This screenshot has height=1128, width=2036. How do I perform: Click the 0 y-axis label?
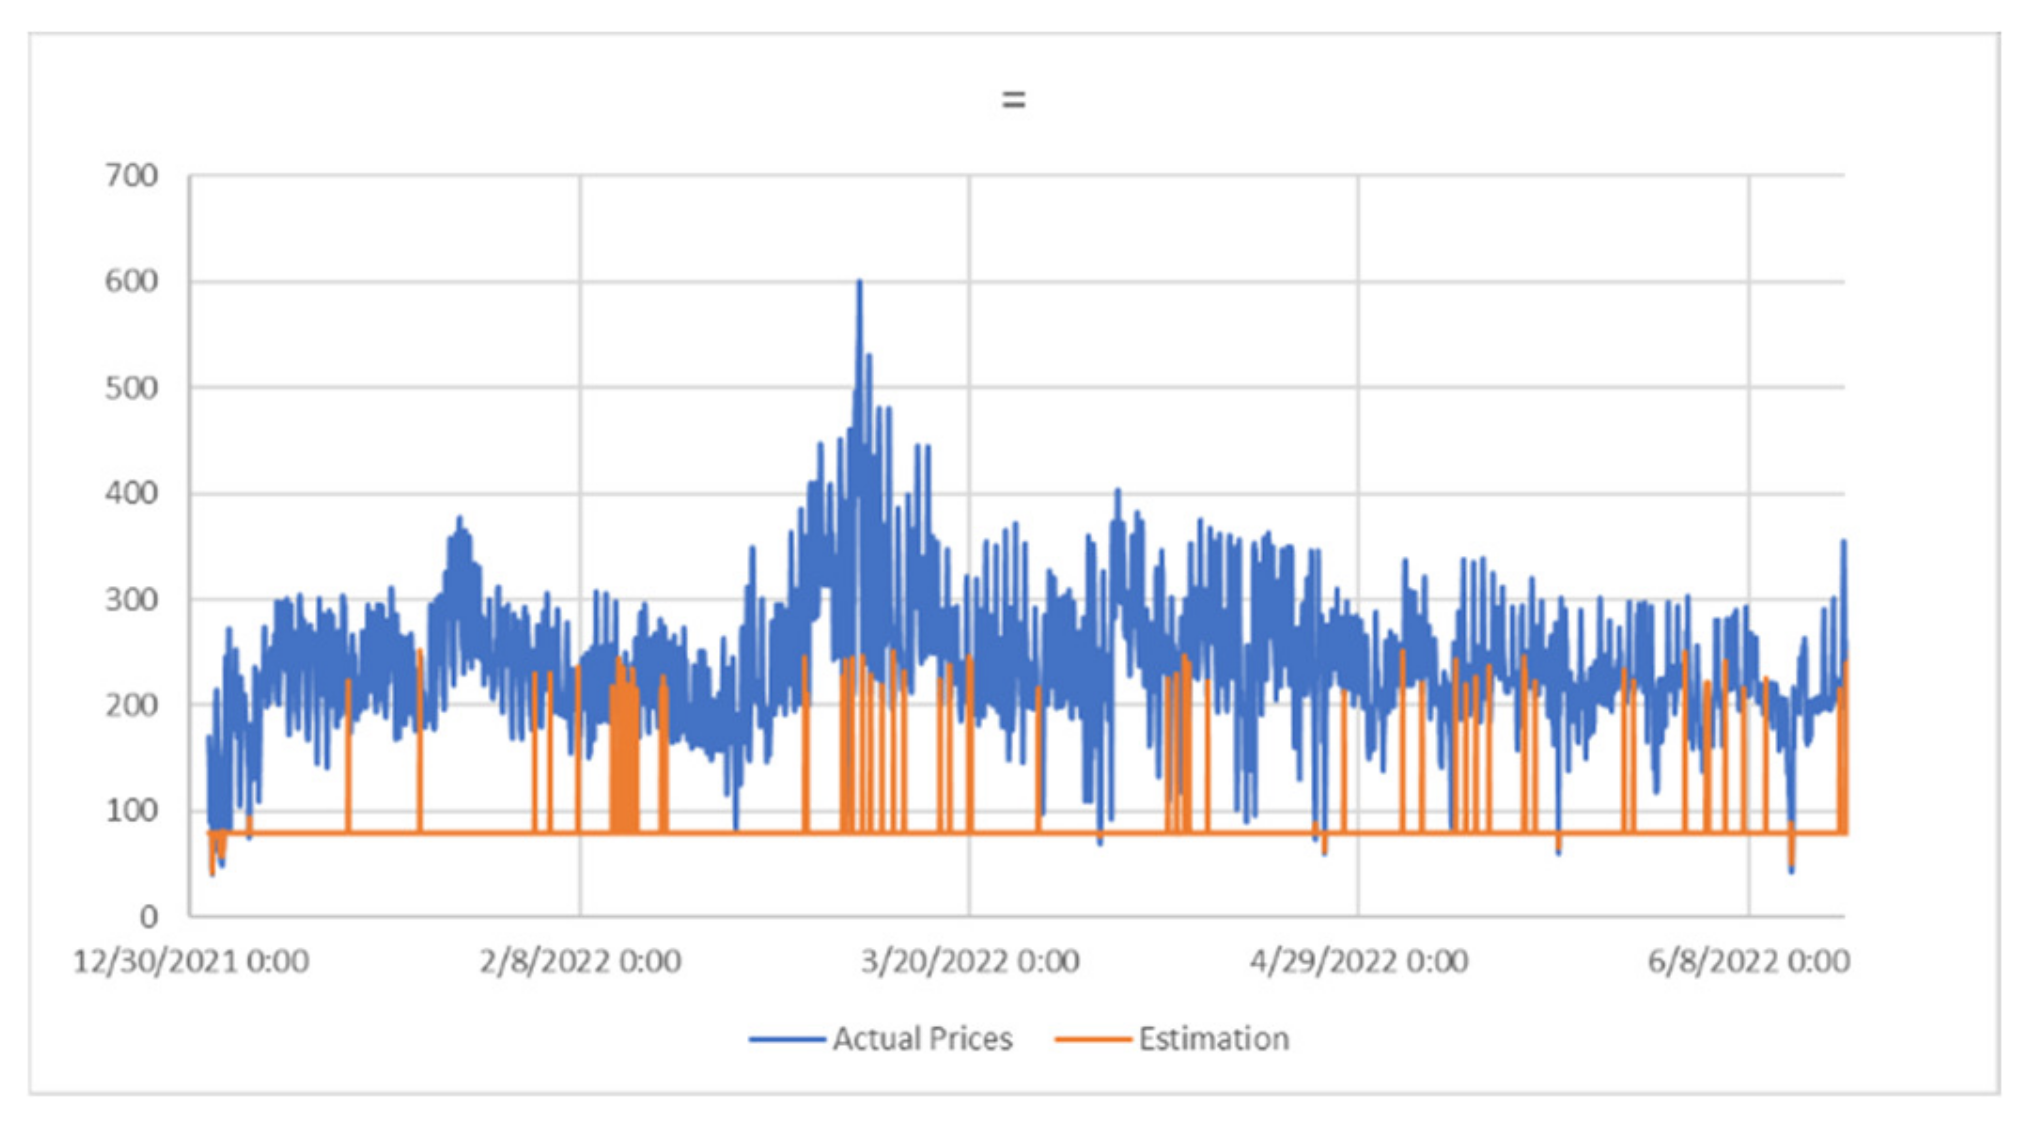(148, 916)
